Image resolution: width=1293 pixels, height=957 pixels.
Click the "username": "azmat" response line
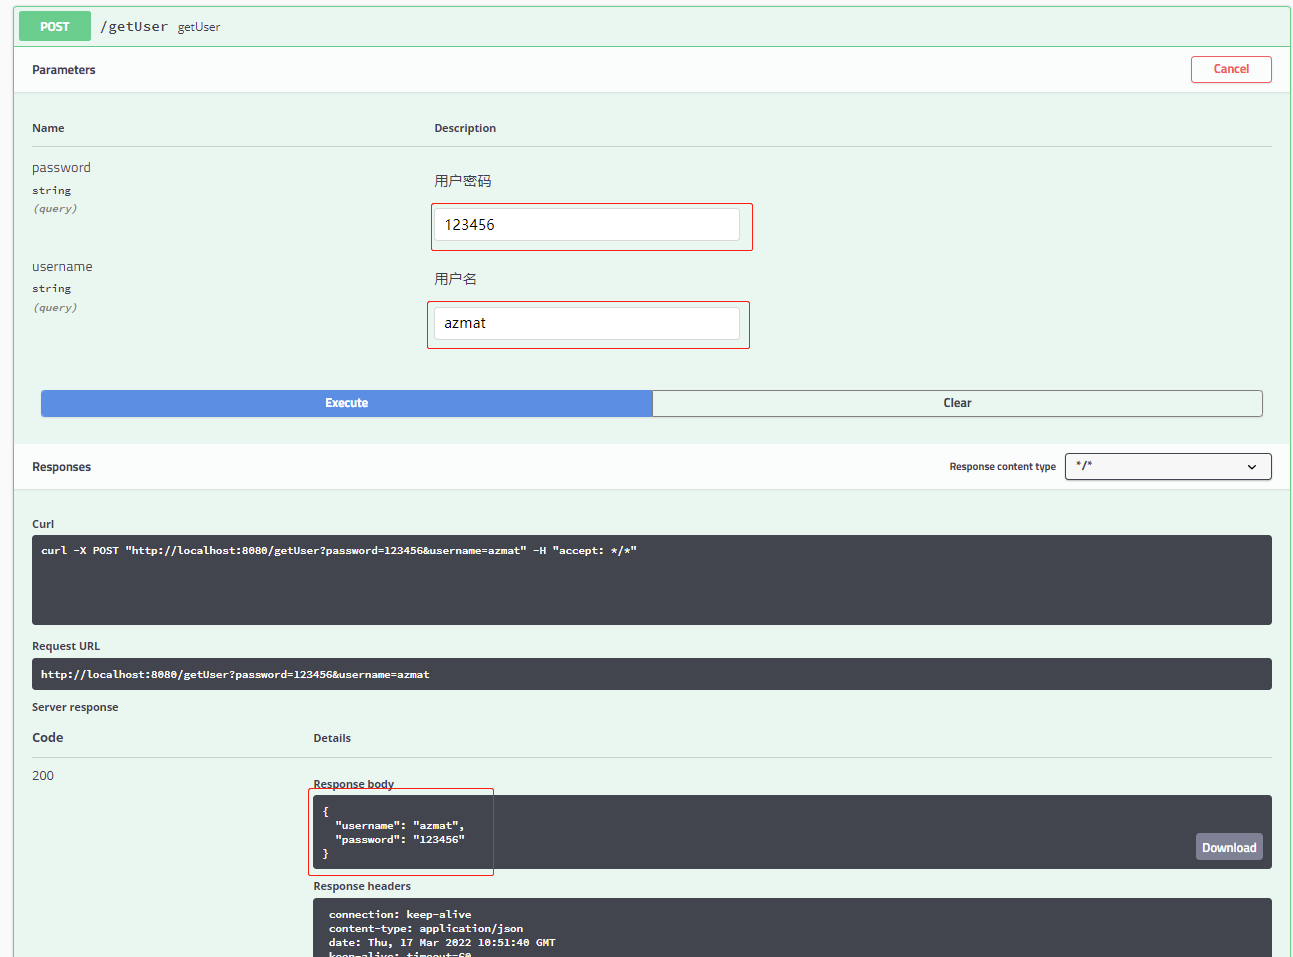pyautogui.click(x=399, y=826)
